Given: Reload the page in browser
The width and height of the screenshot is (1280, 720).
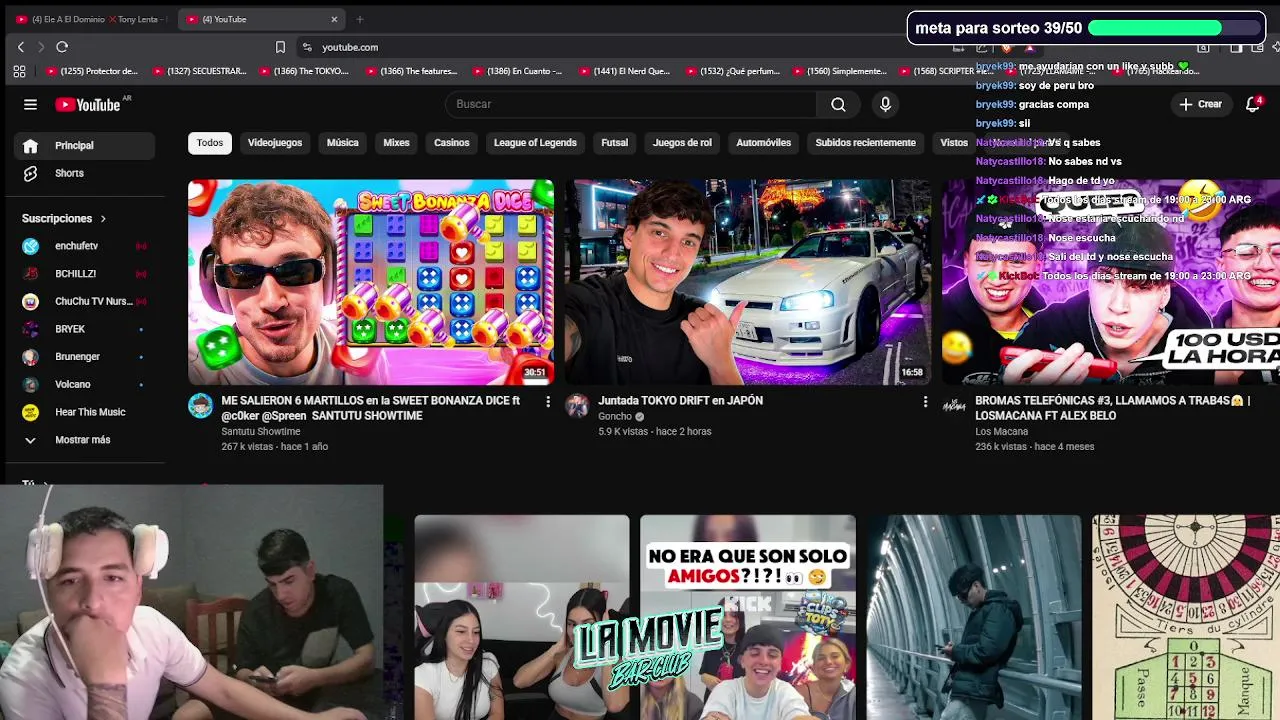Looking at the screenshot, I should 62,47.
